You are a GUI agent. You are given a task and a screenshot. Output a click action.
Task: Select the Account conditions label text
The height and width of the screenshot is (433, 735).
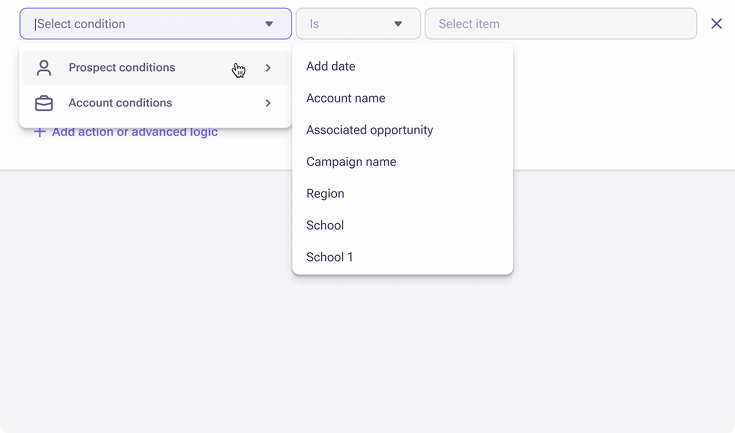click(120, 103)
